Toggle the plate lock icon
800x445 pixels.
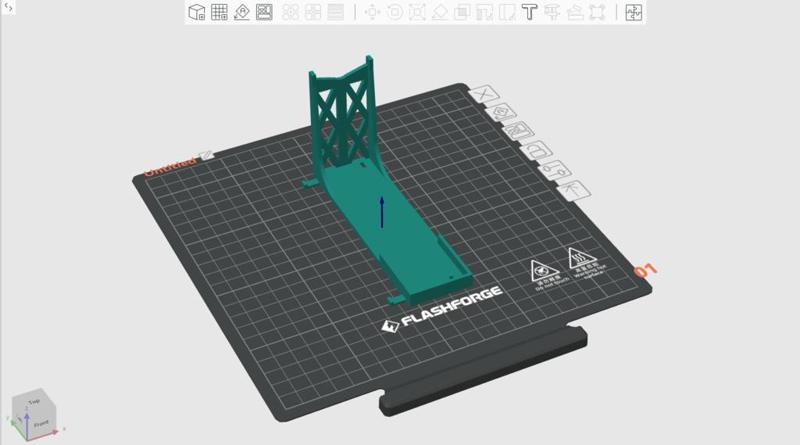point(536,151)
